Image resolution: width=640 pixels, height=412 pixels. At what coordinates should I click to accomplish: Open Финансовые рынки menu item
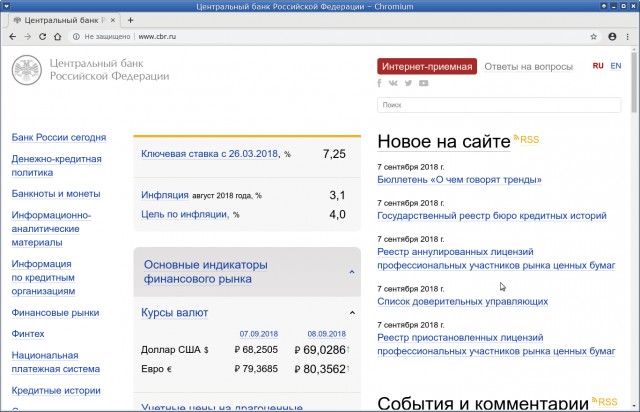click(x=55, y=313)
